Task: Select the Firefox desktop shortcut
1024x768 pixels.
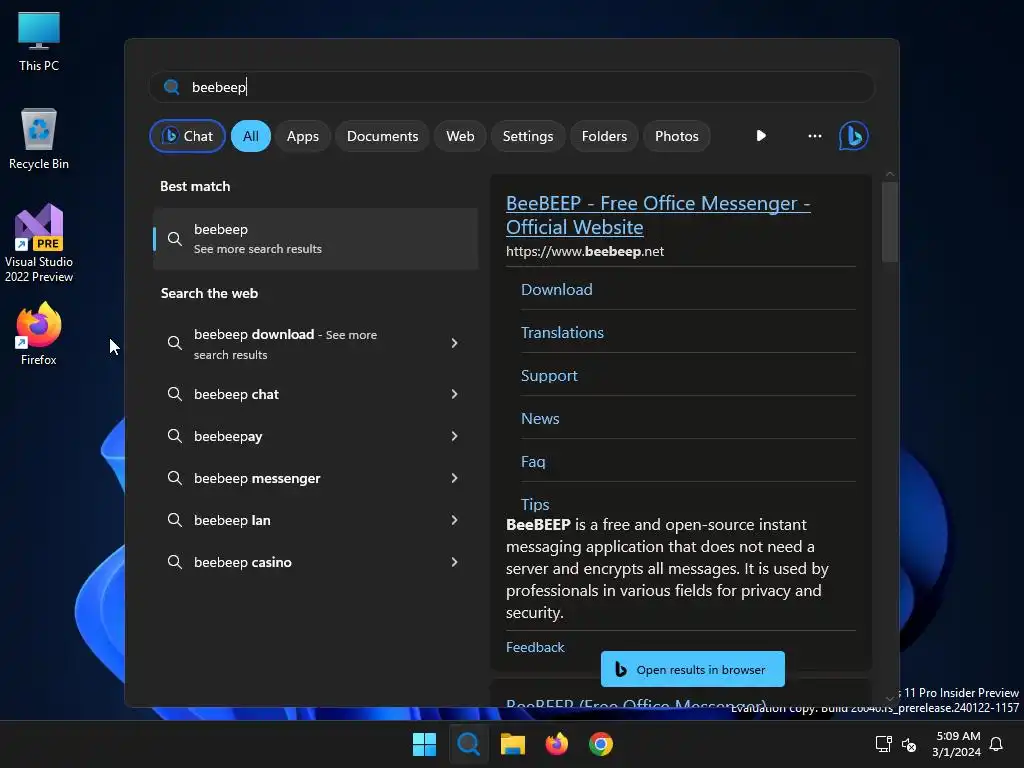Action: [39, 334]
